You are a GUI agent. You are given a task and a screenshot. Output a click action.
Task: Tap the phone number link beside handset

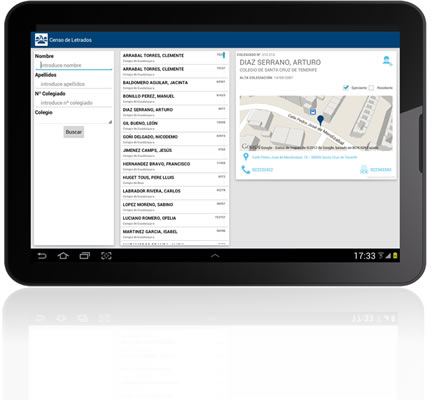[262, 170]
